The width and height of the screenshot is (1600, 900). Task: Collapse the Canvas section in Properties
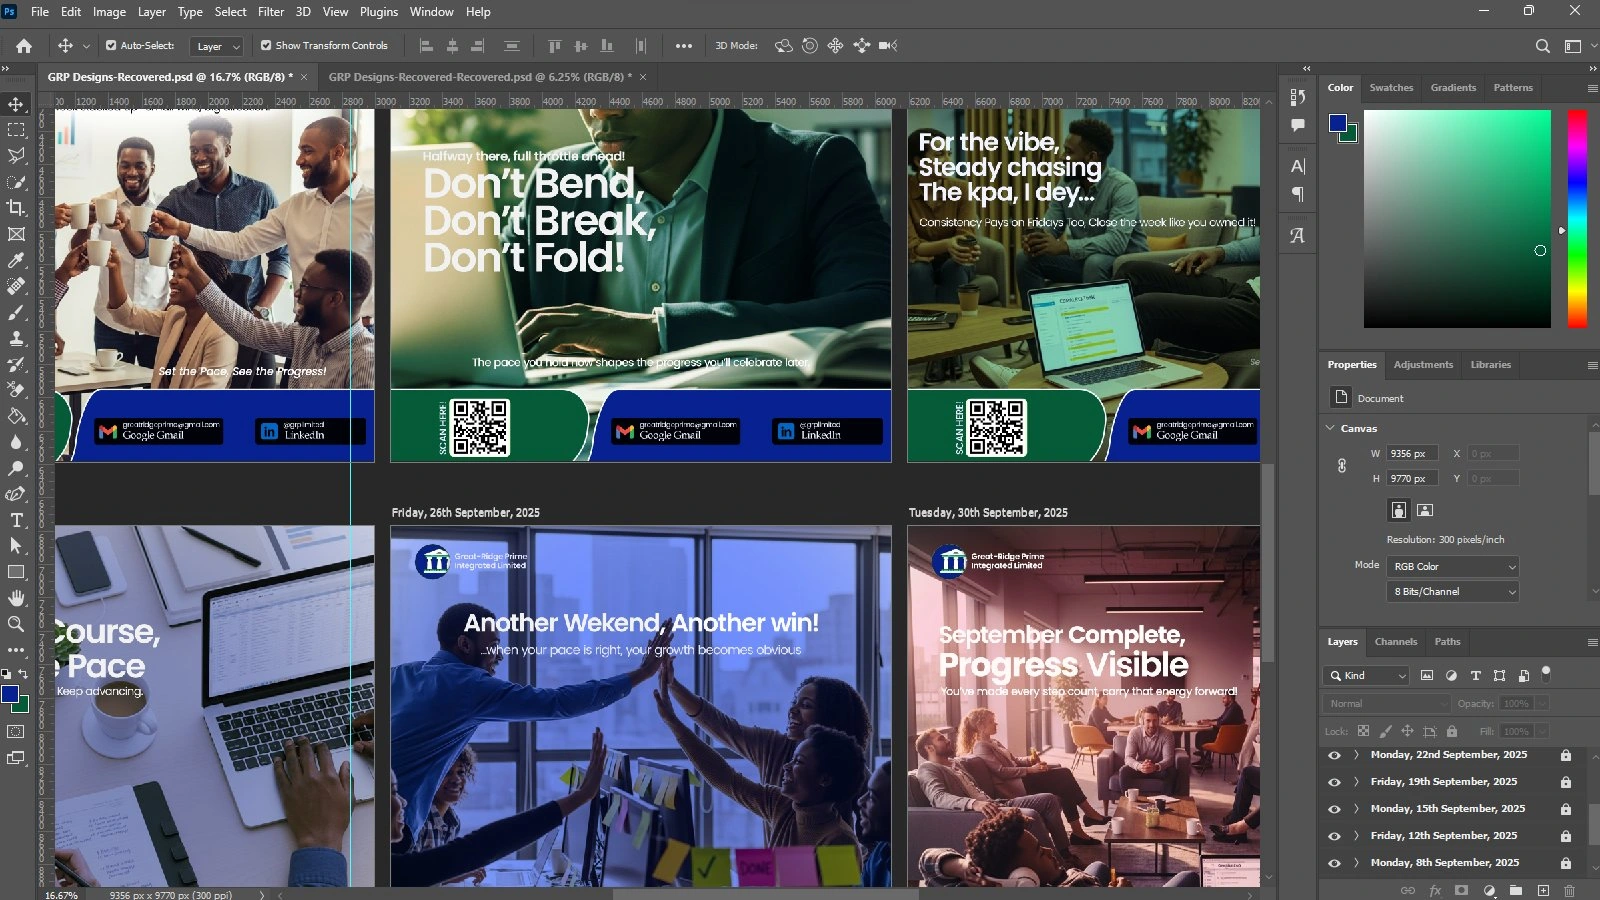click(1330, 428)
